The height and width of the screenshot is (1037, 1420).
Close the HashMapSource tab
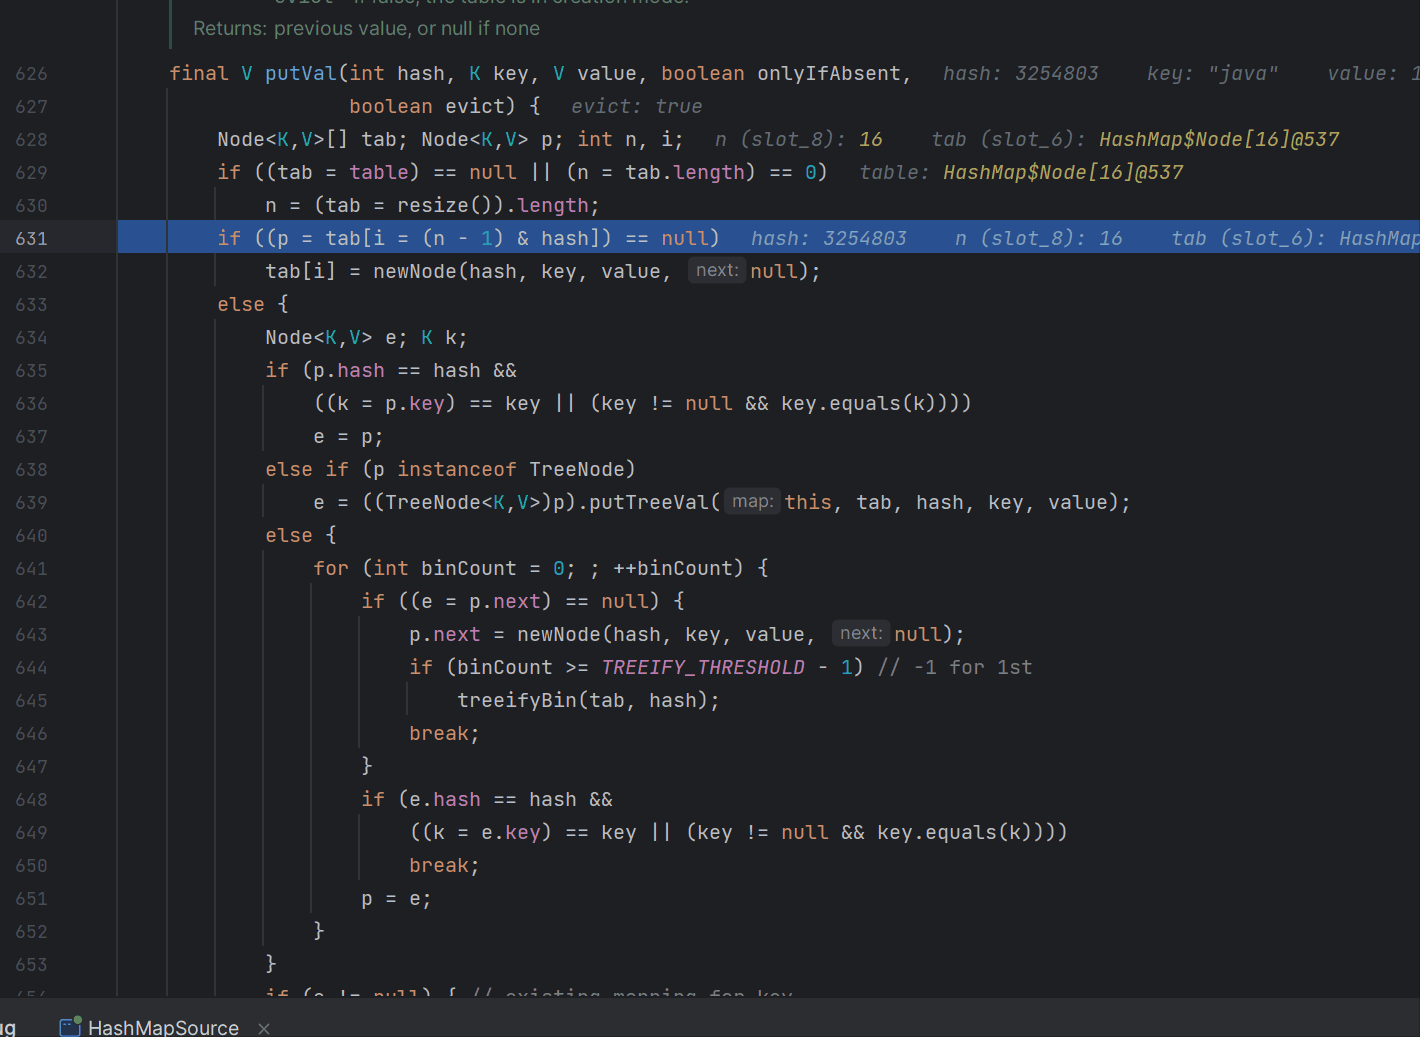point(264,1028)
